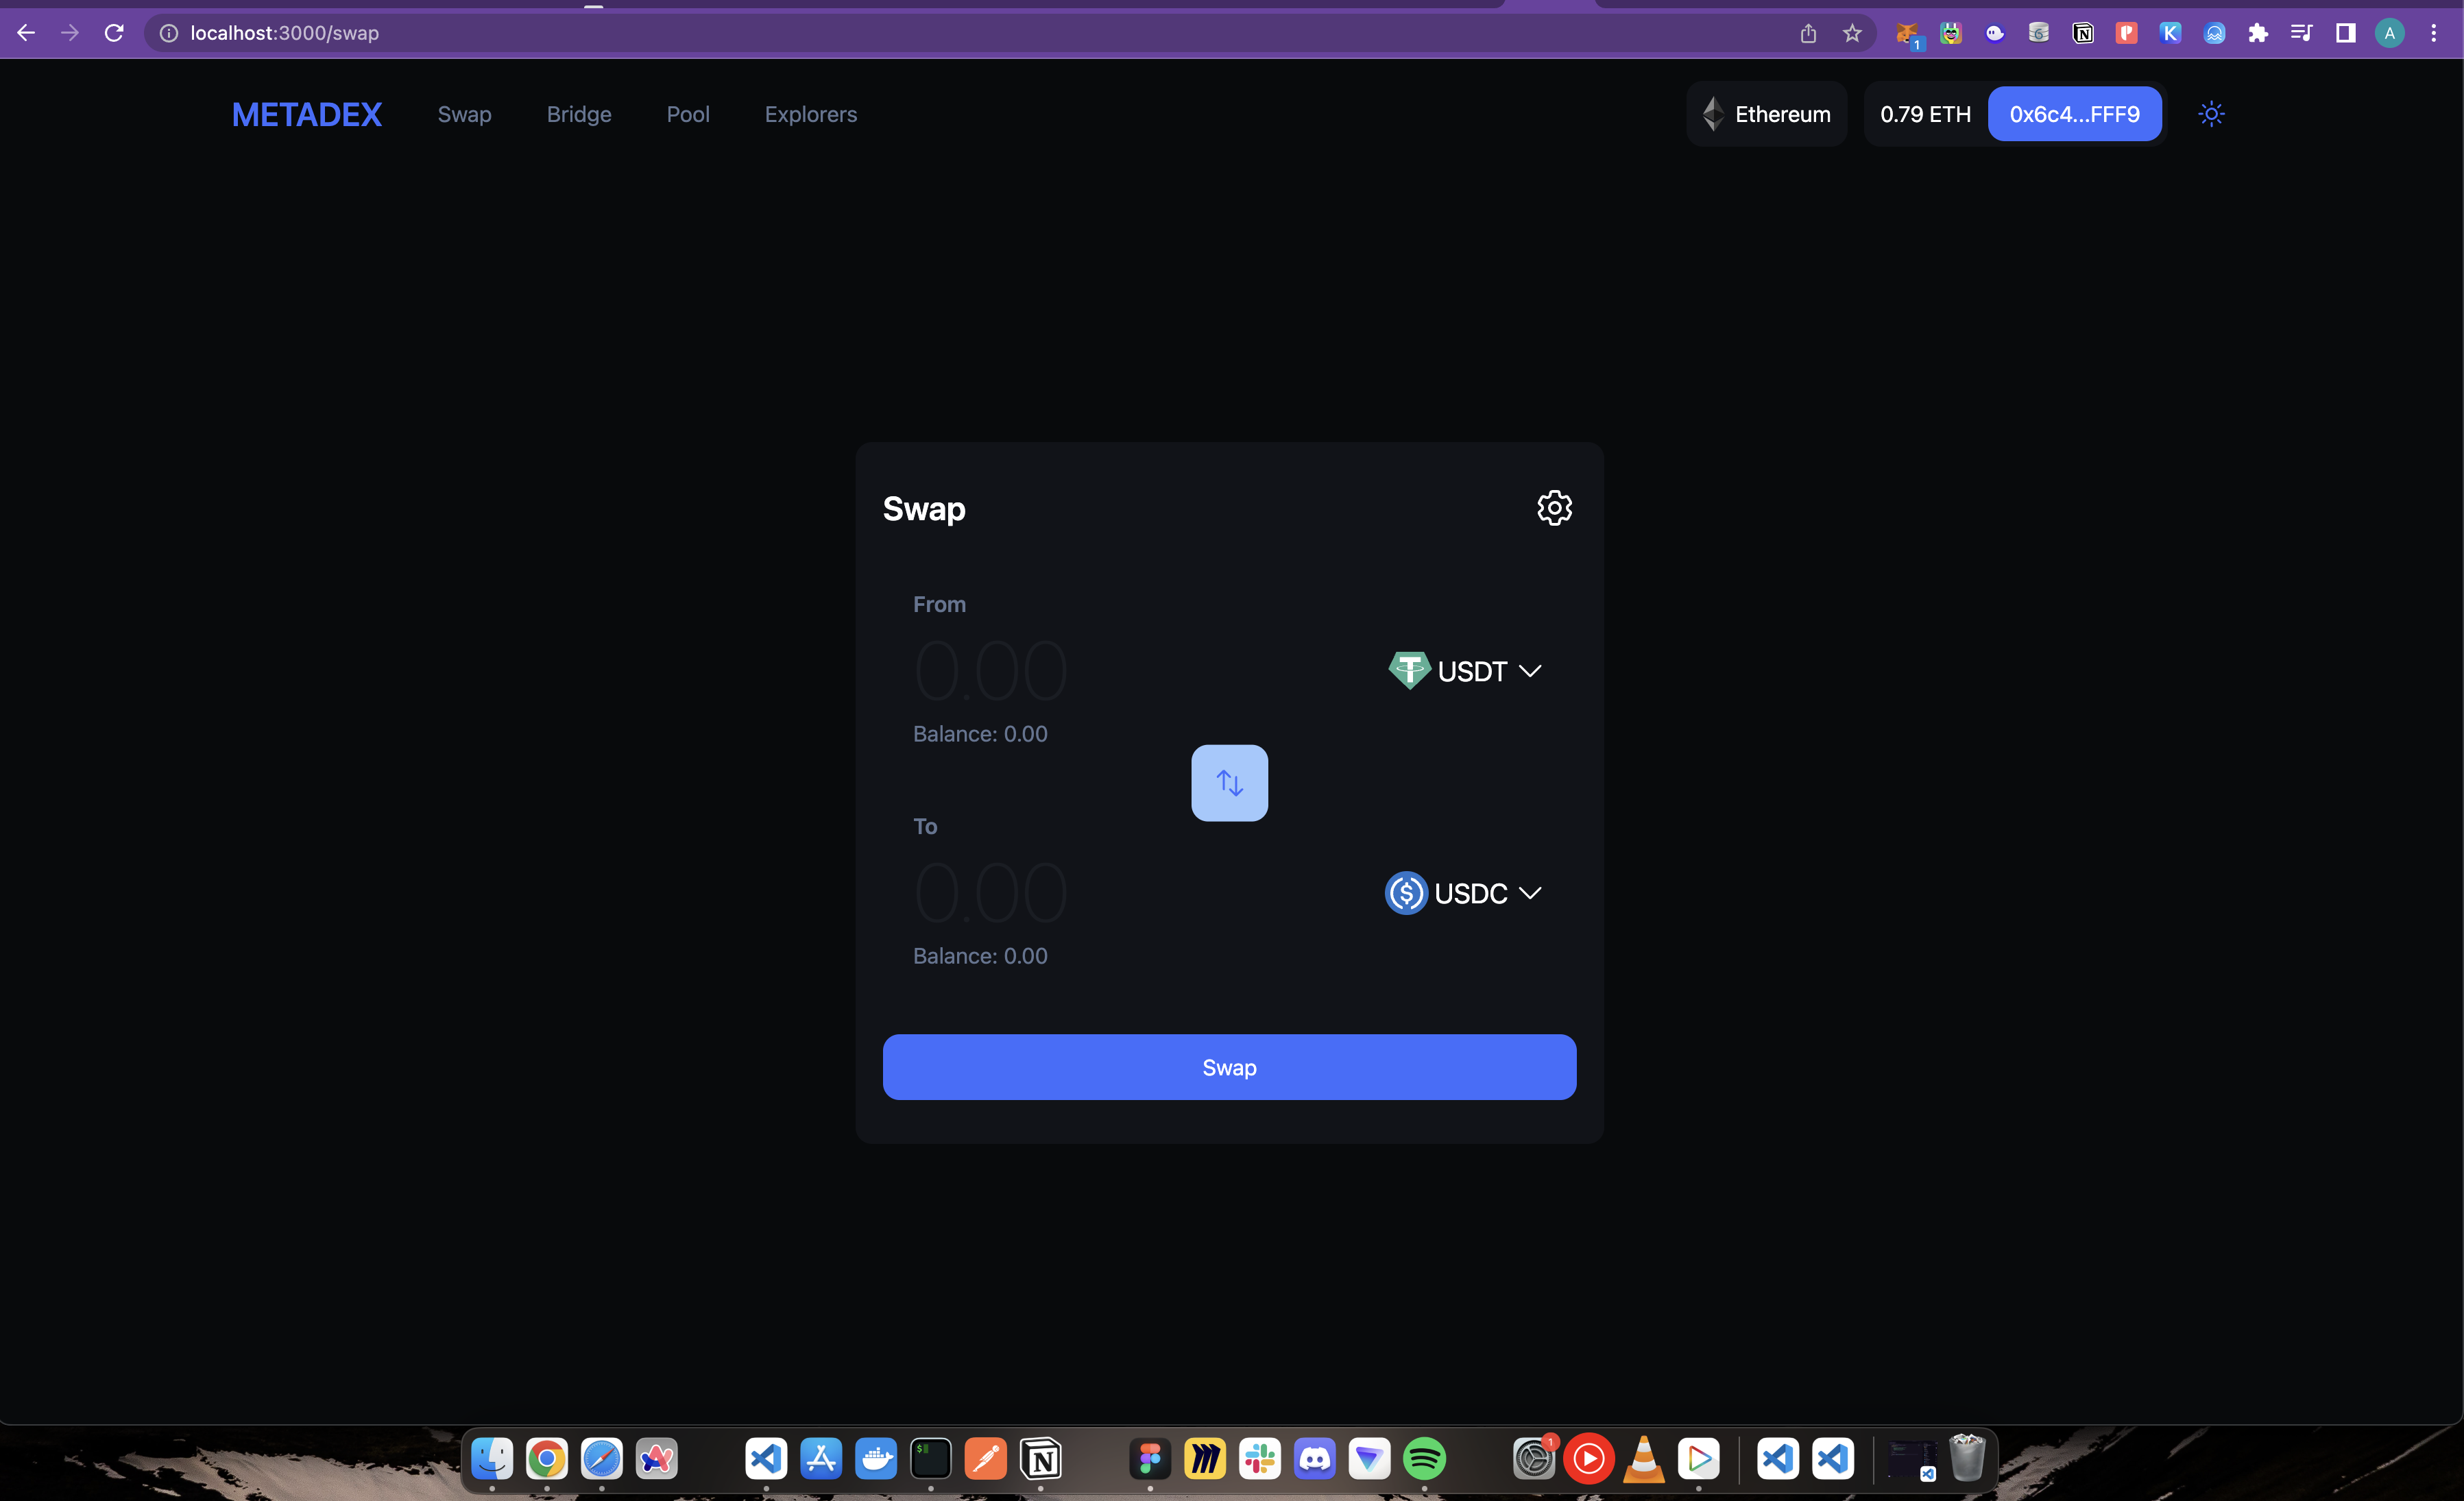Open Explorers nav link
The image size is (2464, 1501).
pos(810,114)
